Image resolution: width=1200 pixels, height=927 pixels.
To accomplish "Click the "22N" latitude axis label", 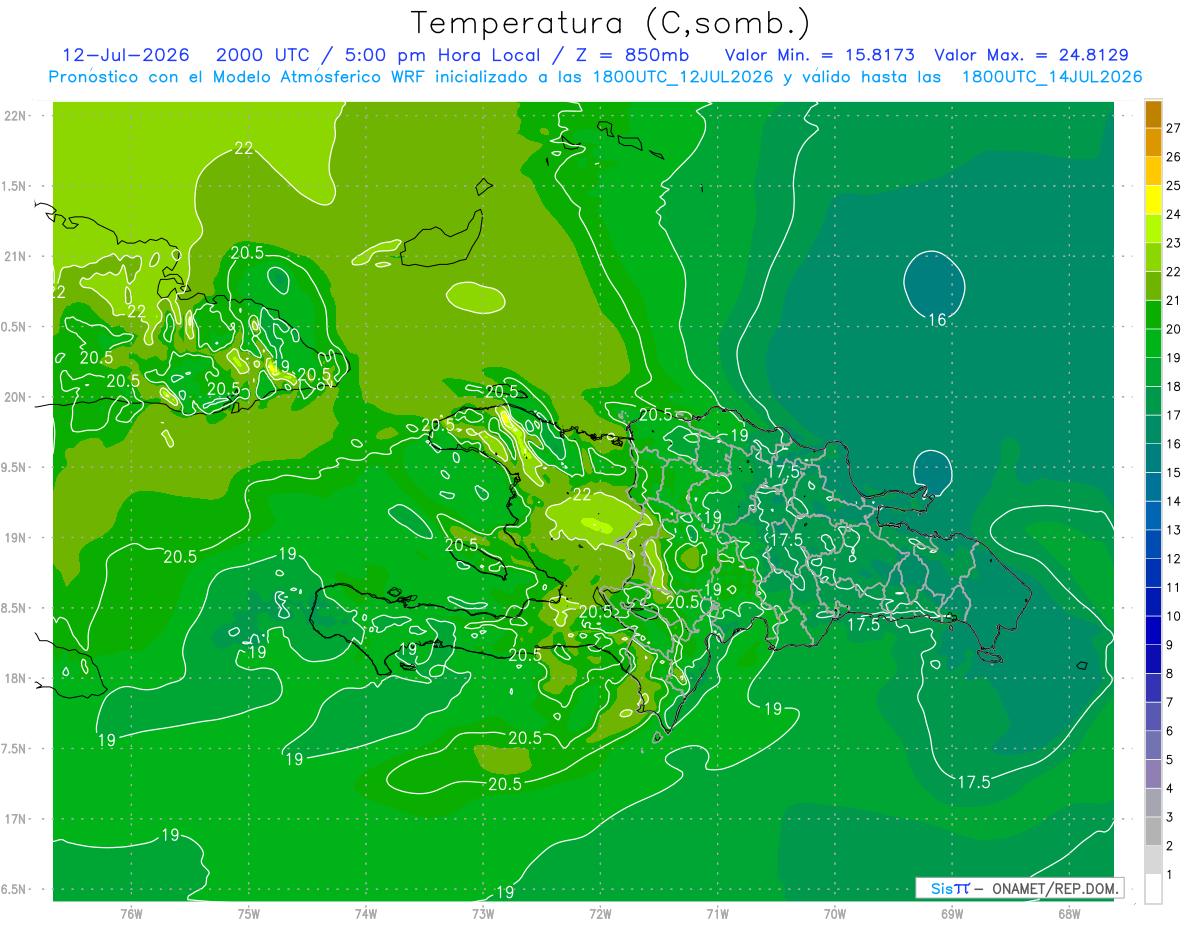I will 14,115.
